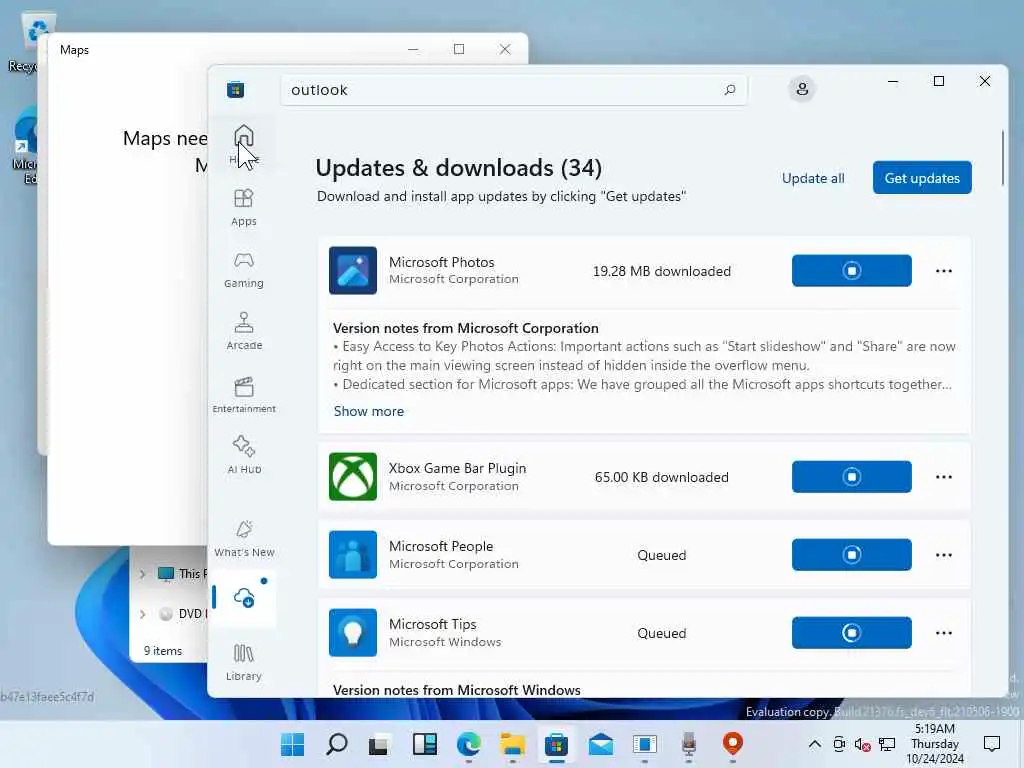Click the Xbox Game Bar Plugin title
The image size is (1024, 768).
click(457, 468)
